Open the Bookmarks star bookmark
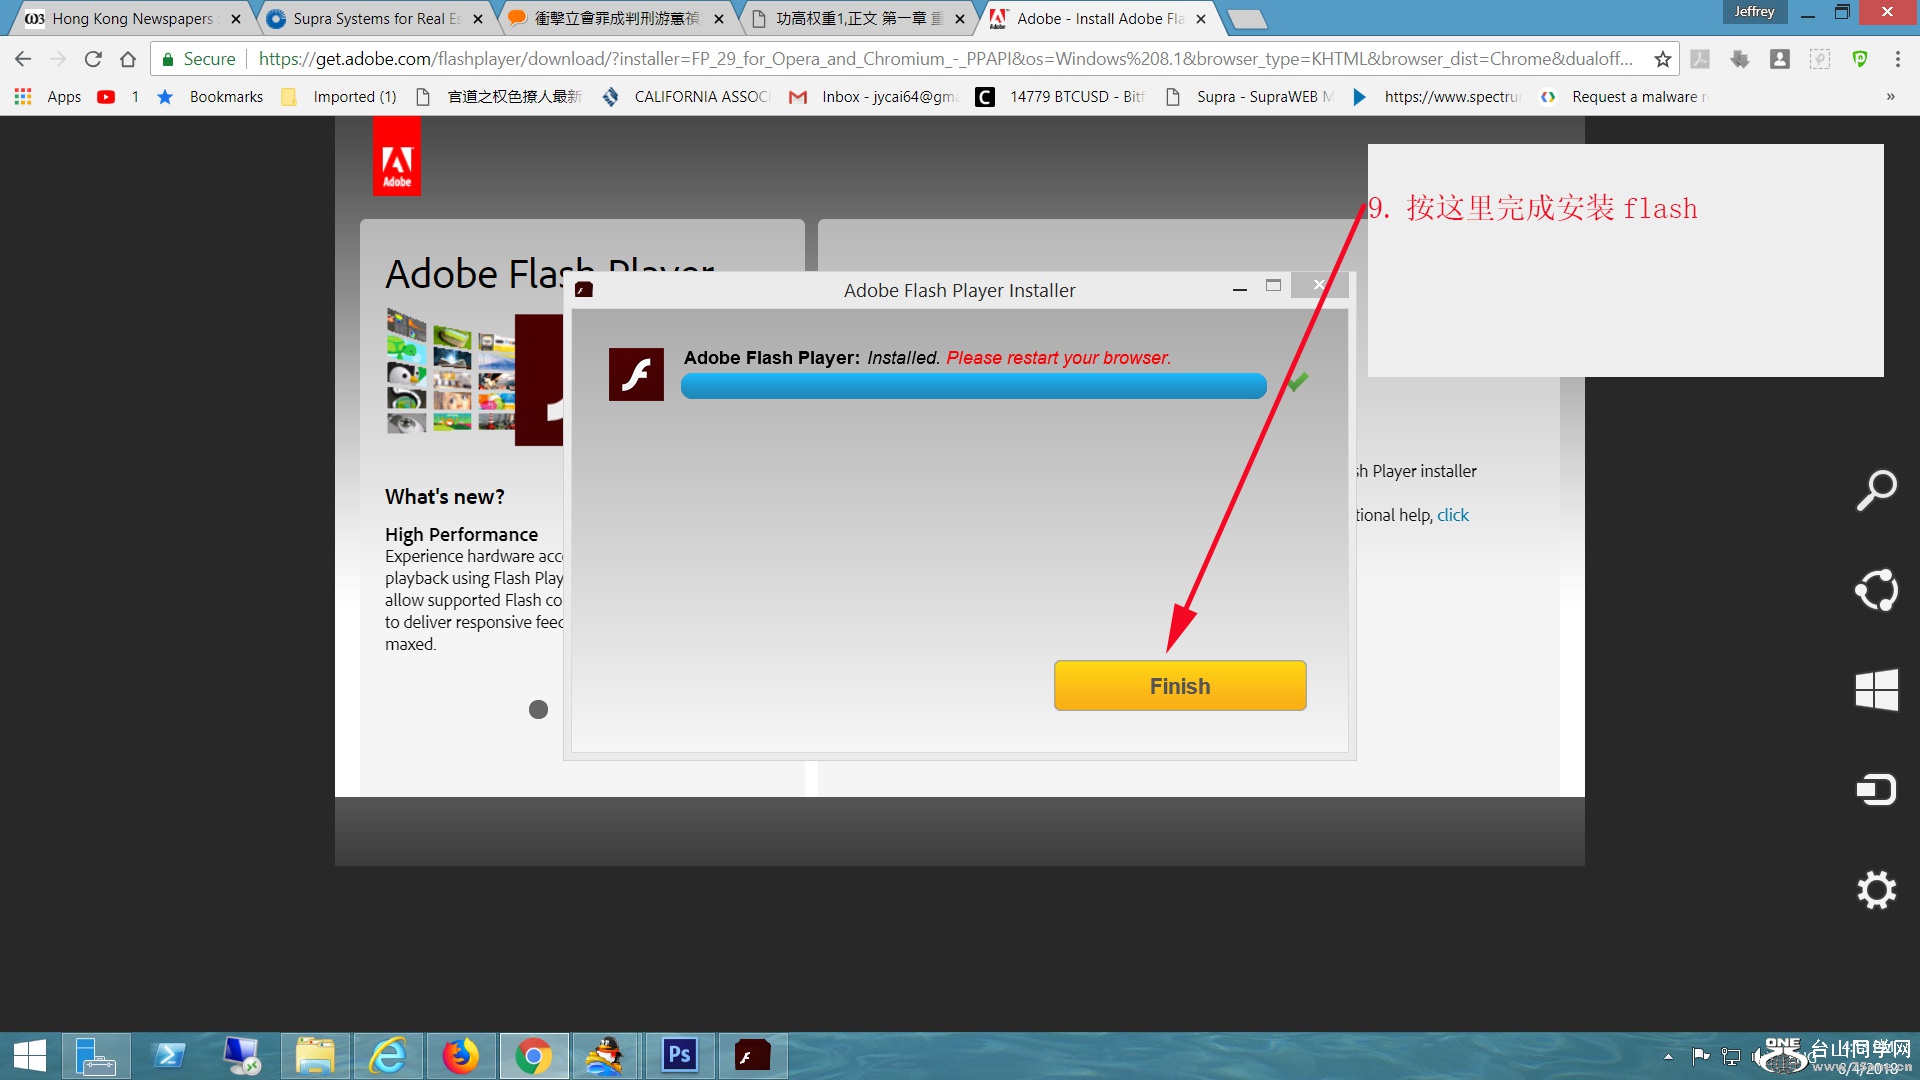This screenshot has height=1080, width=1920. (211, 97)
